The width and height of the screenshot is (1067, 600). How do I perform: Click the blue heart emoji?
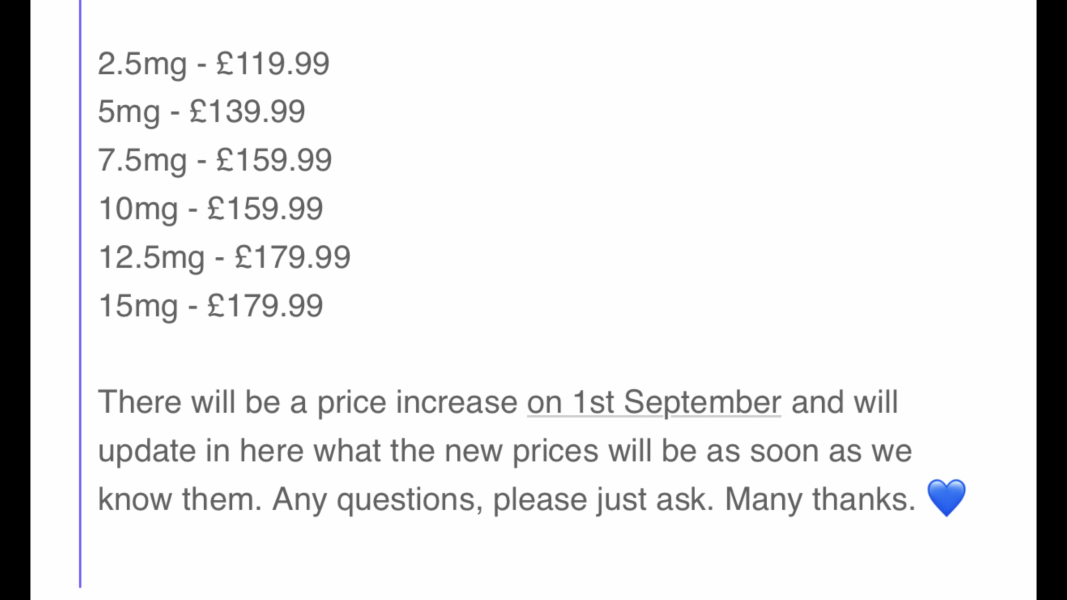pyautogui.click(x=946, y=498)
